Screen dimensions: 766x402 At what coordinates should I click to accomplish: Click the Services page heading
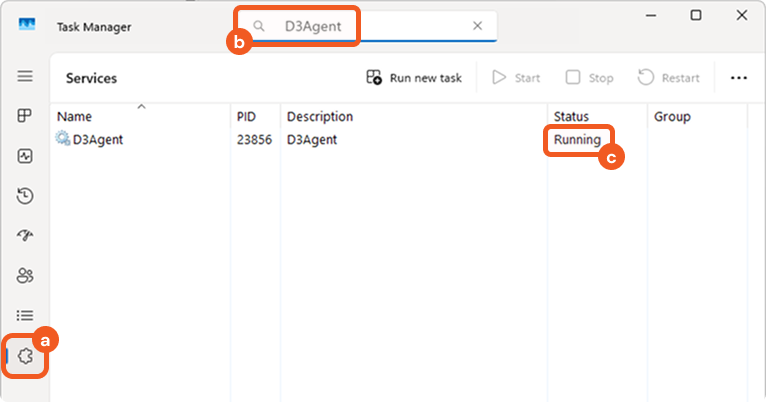(x=91, y=78)
